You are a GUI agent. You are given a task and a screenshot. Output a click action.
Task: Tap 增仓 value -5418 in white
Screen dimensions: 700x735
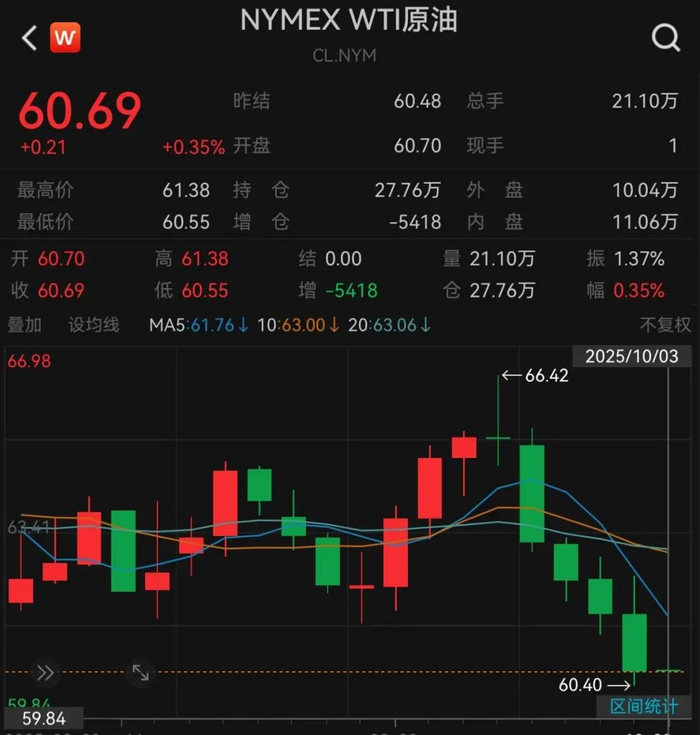click(415, 222)
